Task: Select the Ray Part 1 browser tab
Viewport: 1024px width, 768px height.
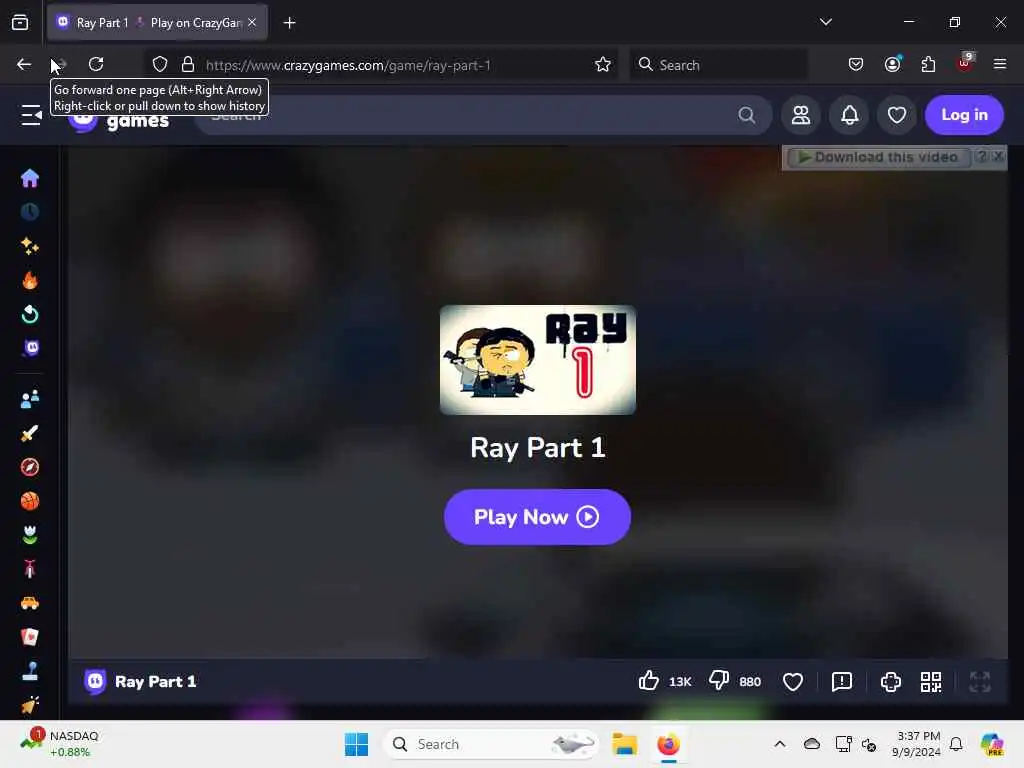Action: click(x=157, y=23)
